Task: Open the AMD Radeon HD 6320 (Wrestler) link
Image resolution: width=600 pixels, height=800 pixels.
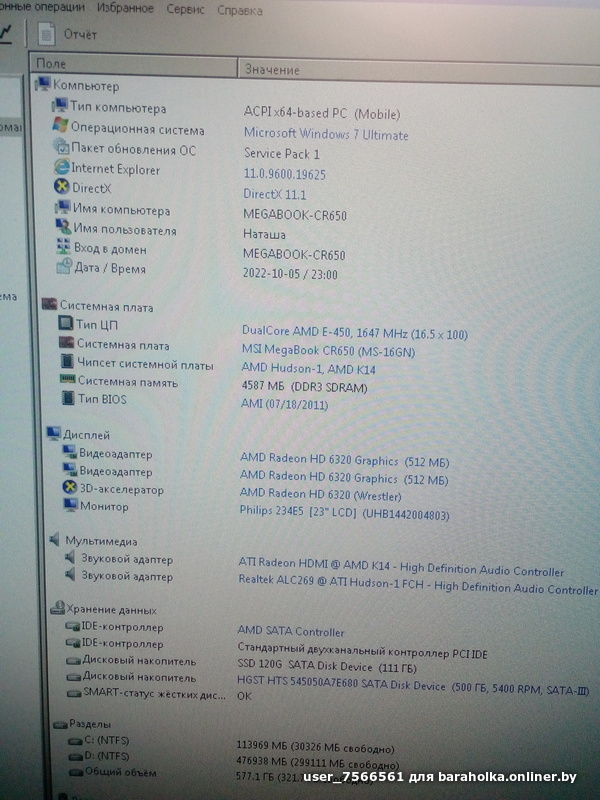Action: click(320, 494)
